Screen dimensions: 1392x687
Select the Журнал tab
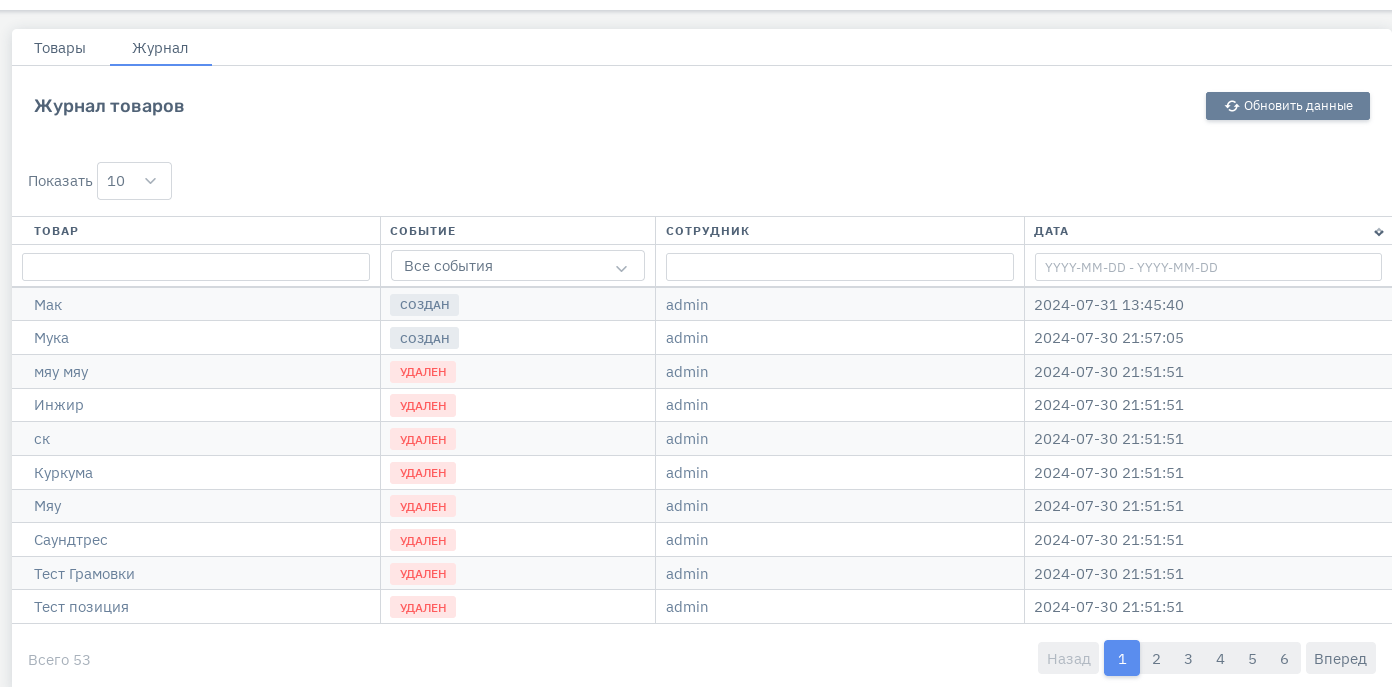[x=160, y=48]
